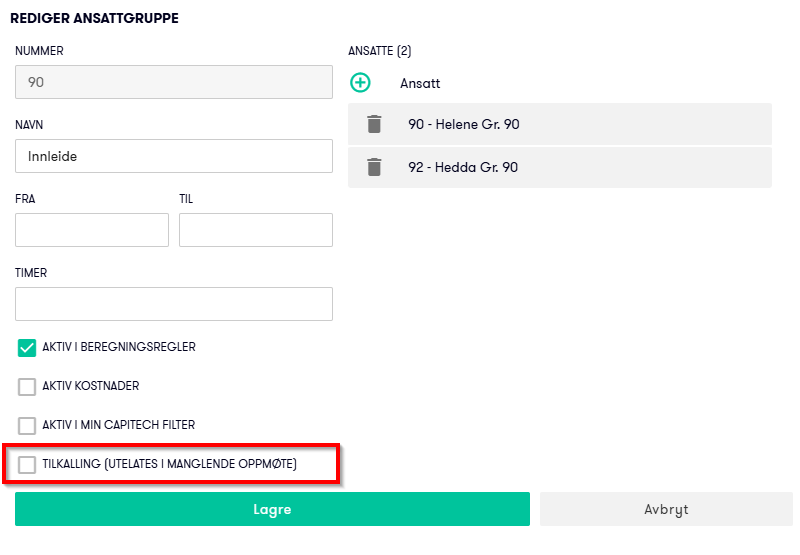
Task: Click the Ansatt label beside the plus
Action: point(420,84)
